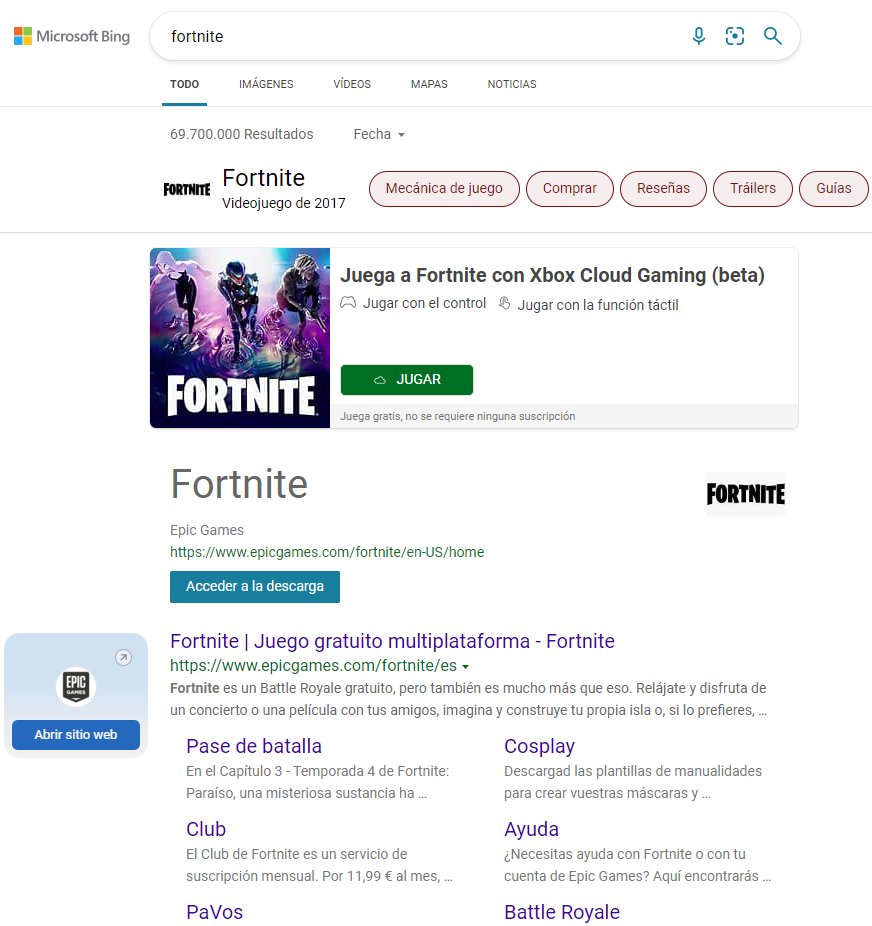The width and height of the screenshot is (872, 926).
Task: Open the Cosplay sublink
Action: 539,746
